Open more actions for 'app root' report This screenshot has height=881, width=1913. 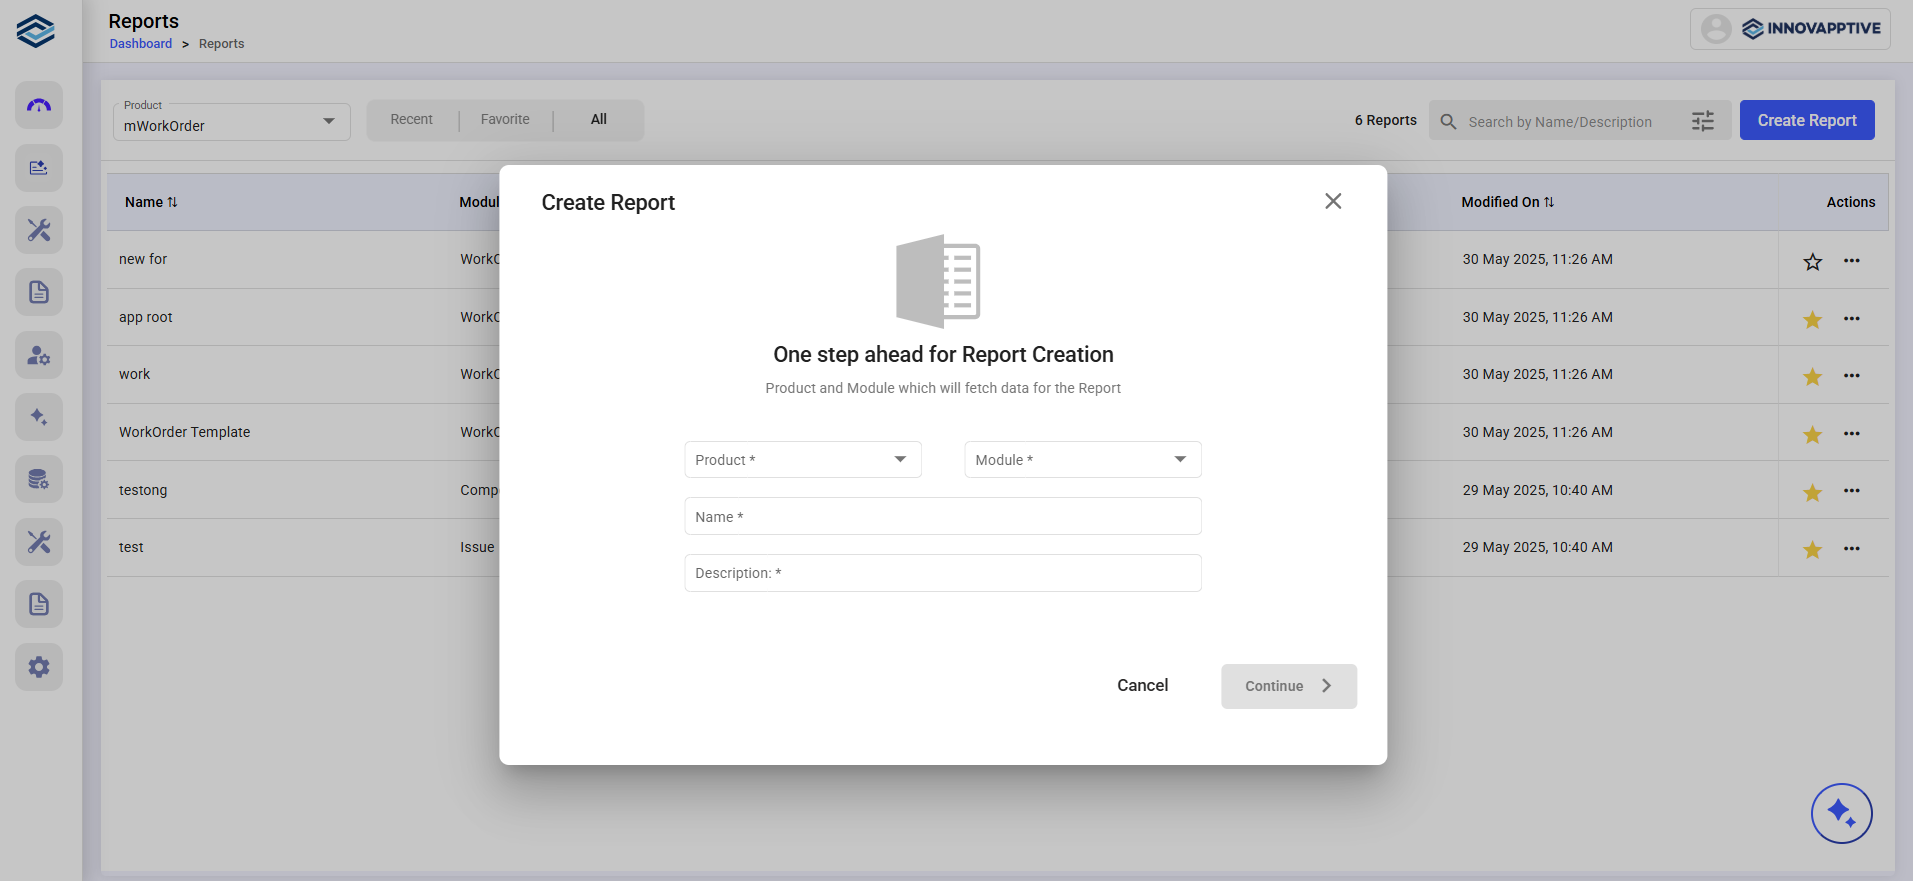pos(1851,319)
